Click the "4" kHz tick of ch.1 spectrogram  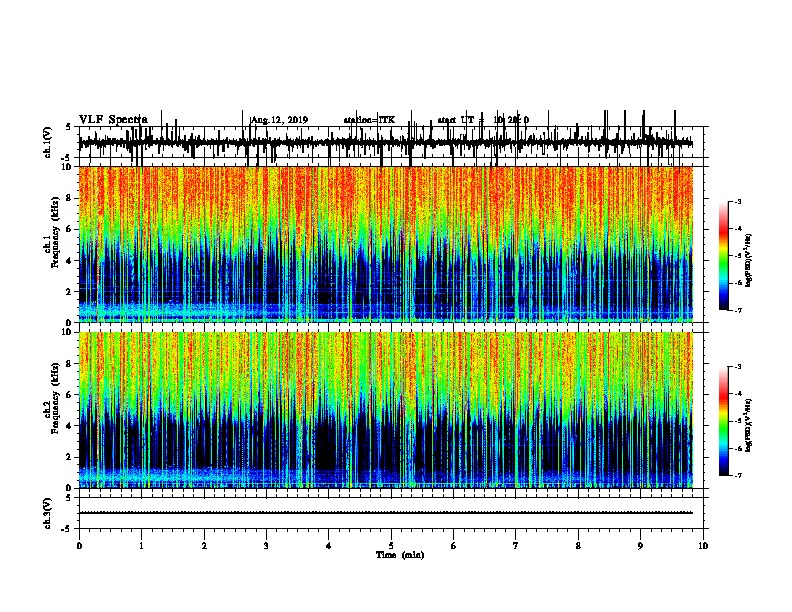point(70,261)
